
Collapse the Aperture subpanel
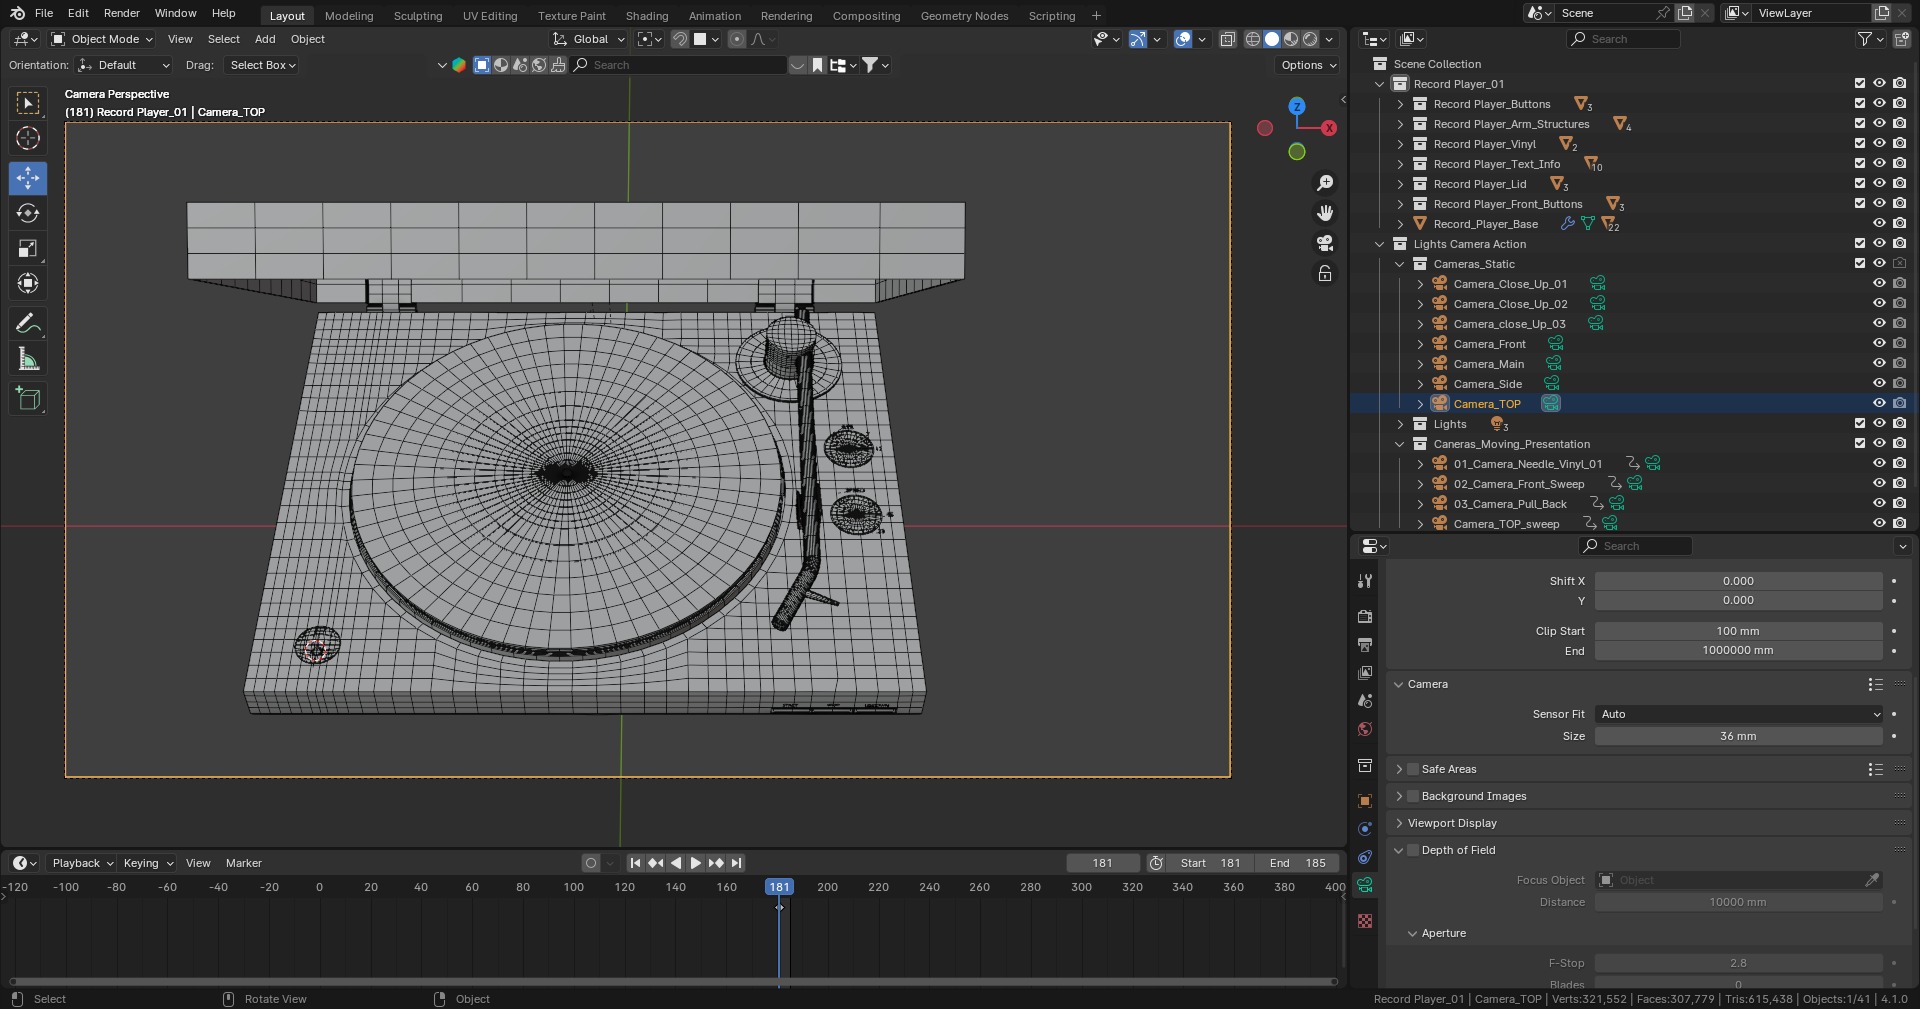pyautogui.click(x=1413, y=933)
